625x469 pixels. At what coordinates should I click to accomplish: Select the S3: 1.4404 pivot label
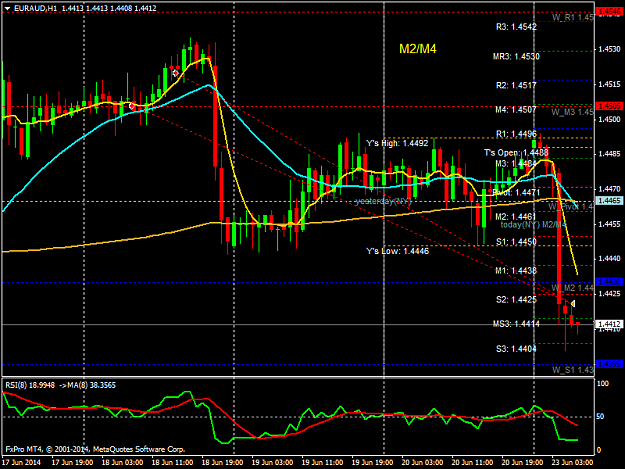point(516,349)
